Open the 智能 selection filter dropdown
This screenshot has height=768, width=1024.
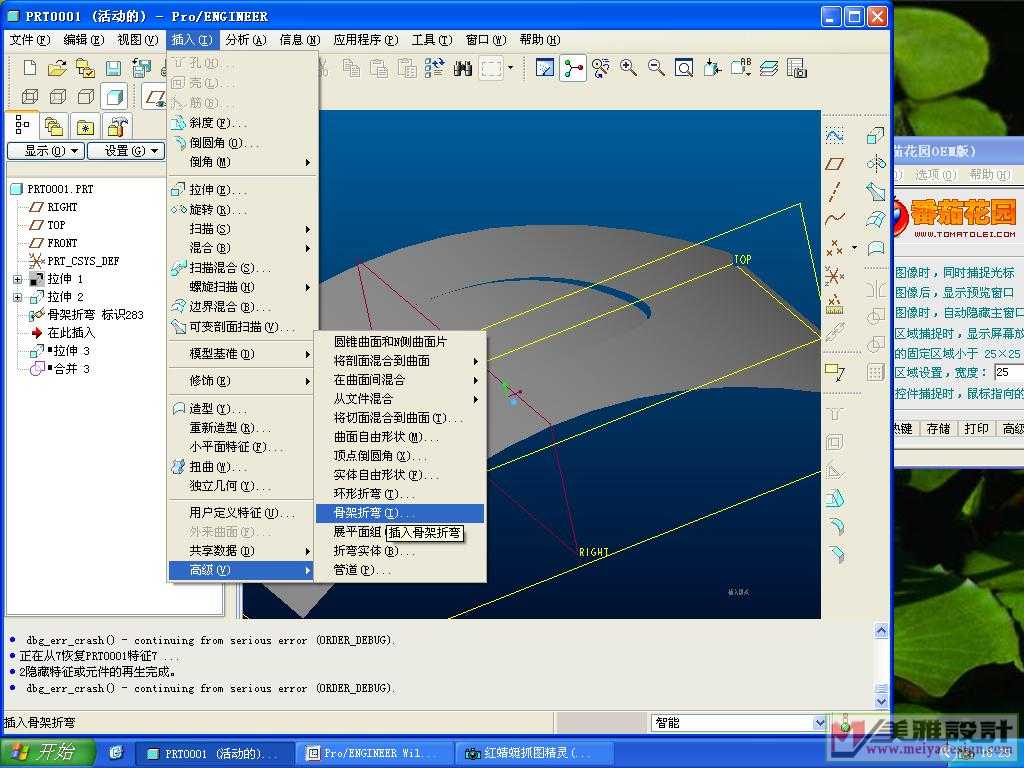point(820,723)
